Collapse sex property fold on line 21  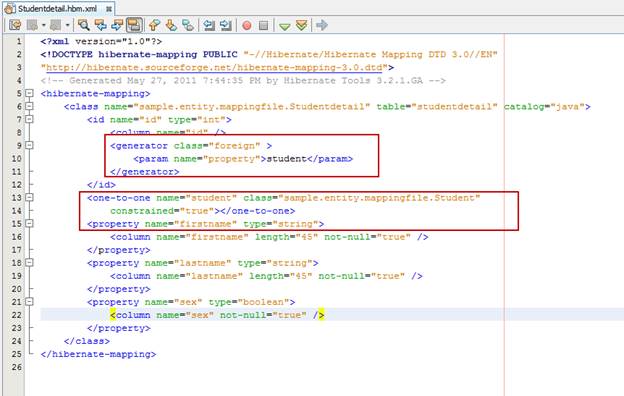[29, 302]
